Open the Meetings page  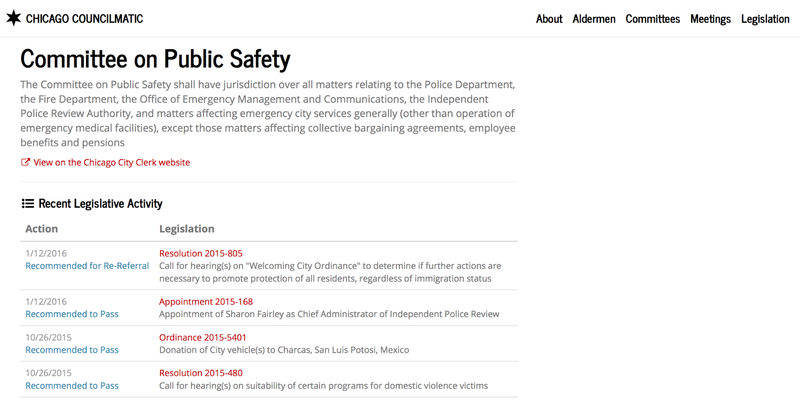pos(710,19)
